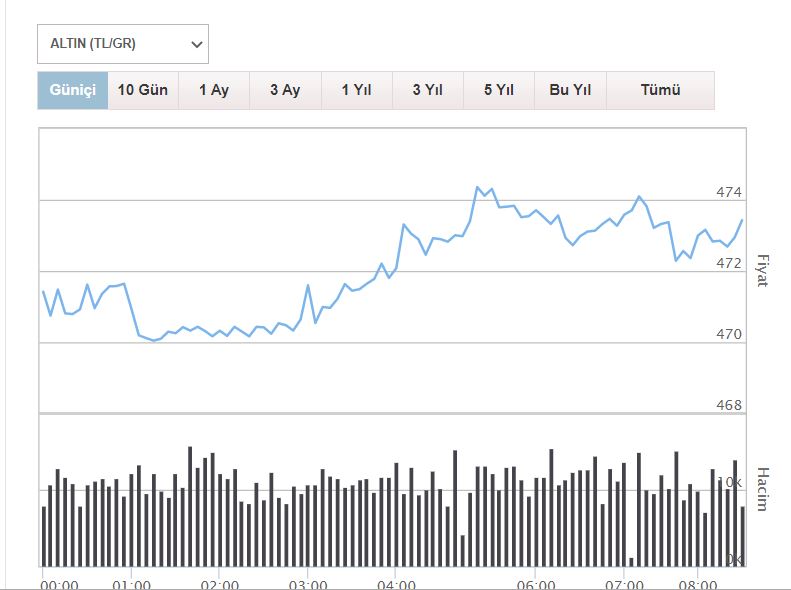Click the 01:00 time axis label
This screenshot has width=791, height=590.
click(x=131, y=584)
